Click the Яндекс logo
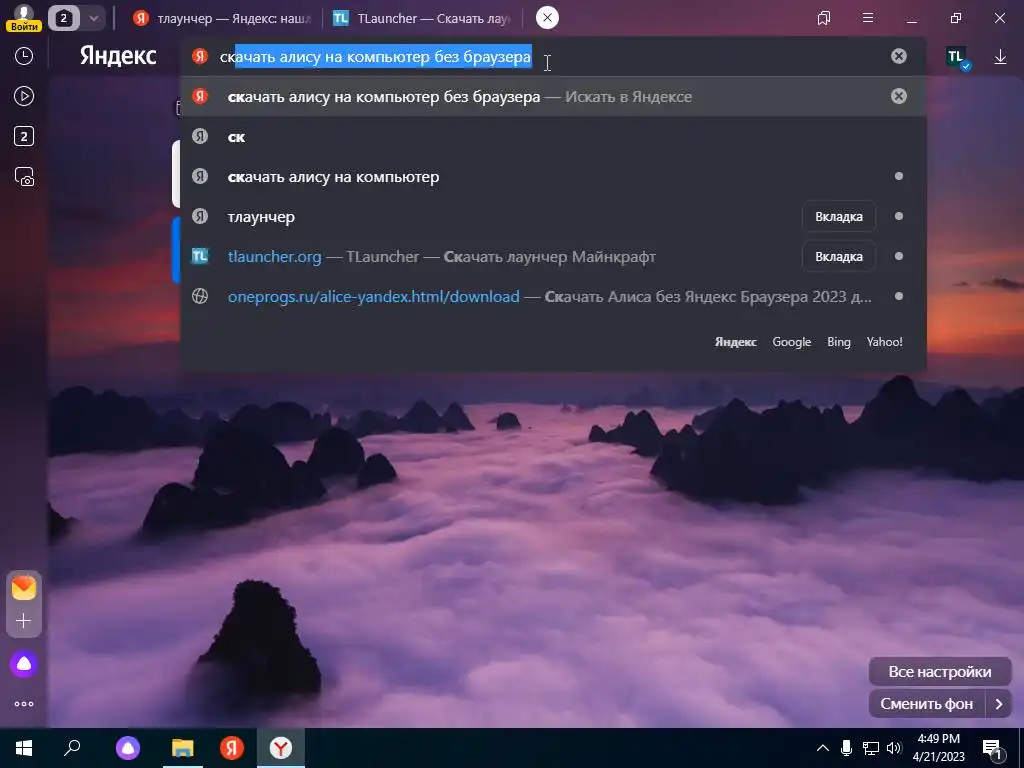 (x=118, y=56)
